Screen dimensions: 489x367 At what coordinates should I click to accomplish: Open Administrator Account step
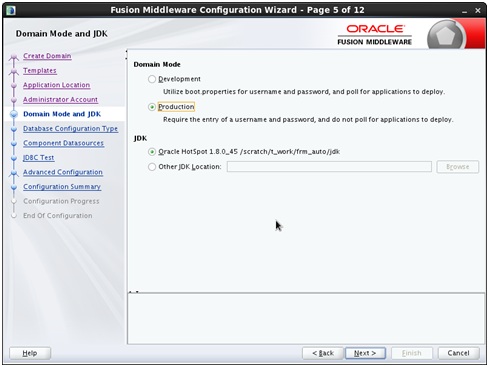(x=60, y=100)
